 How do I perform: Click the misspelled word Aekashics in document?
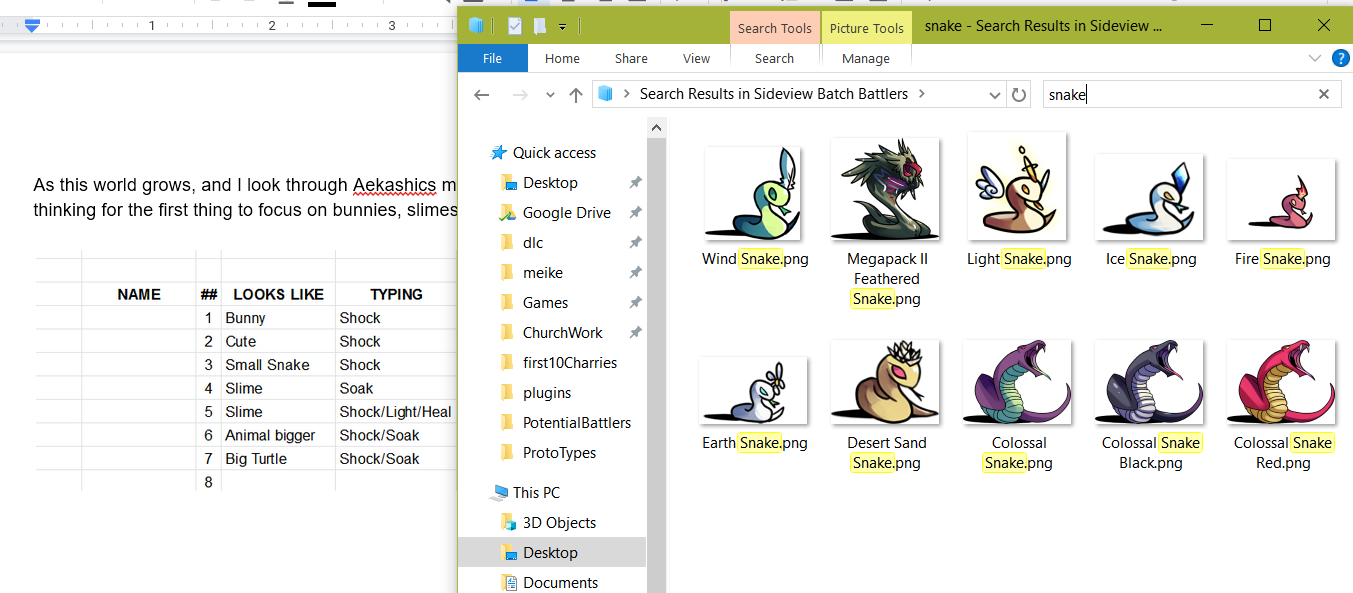click(x=394, y=185)
